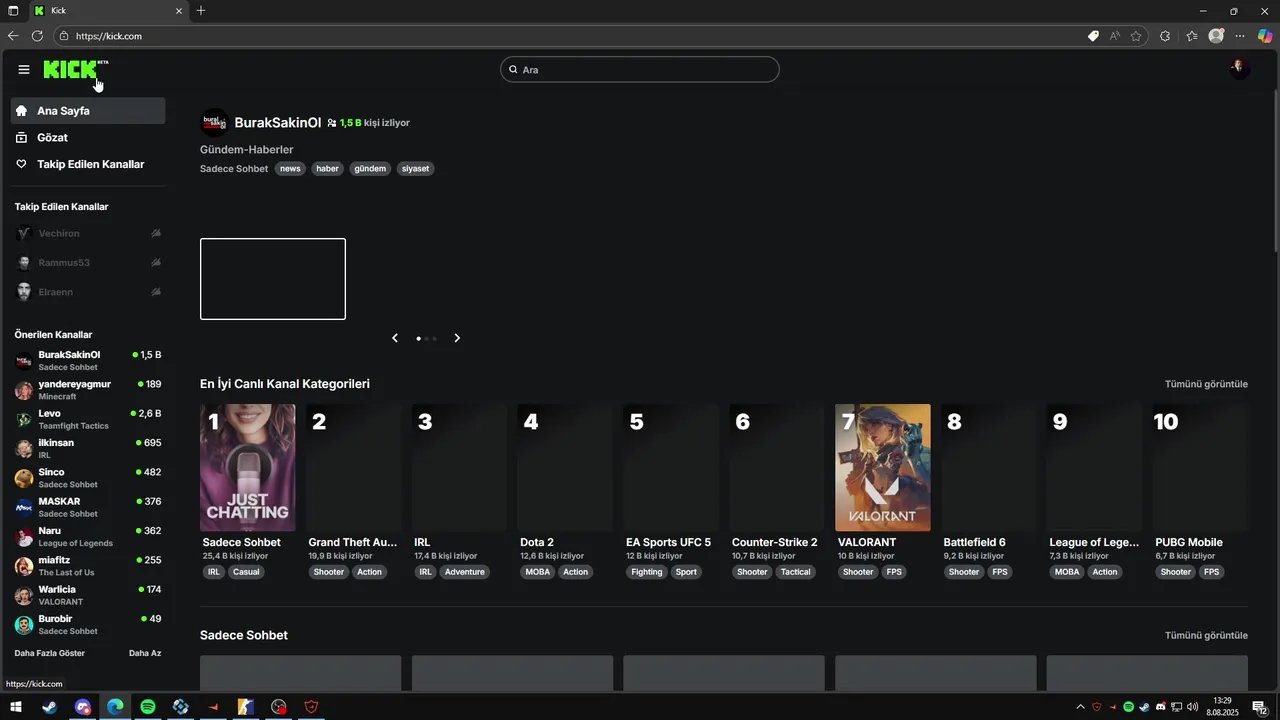
Task: Click the siyaset tag on featured stream
Action: coord(415,169)
